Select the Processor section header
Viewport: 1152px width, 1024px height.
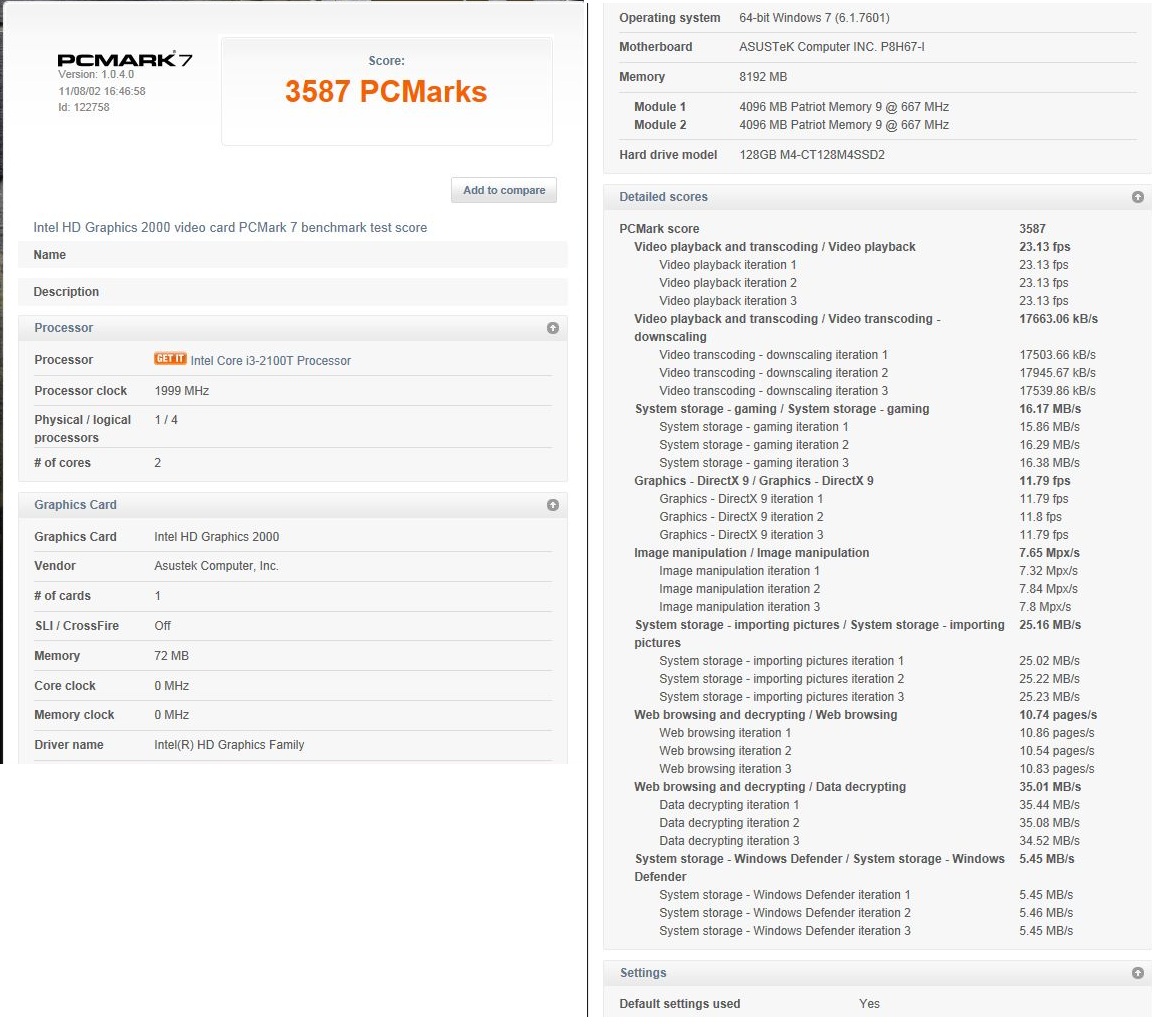pyautogui.click(x=292, y=328)
